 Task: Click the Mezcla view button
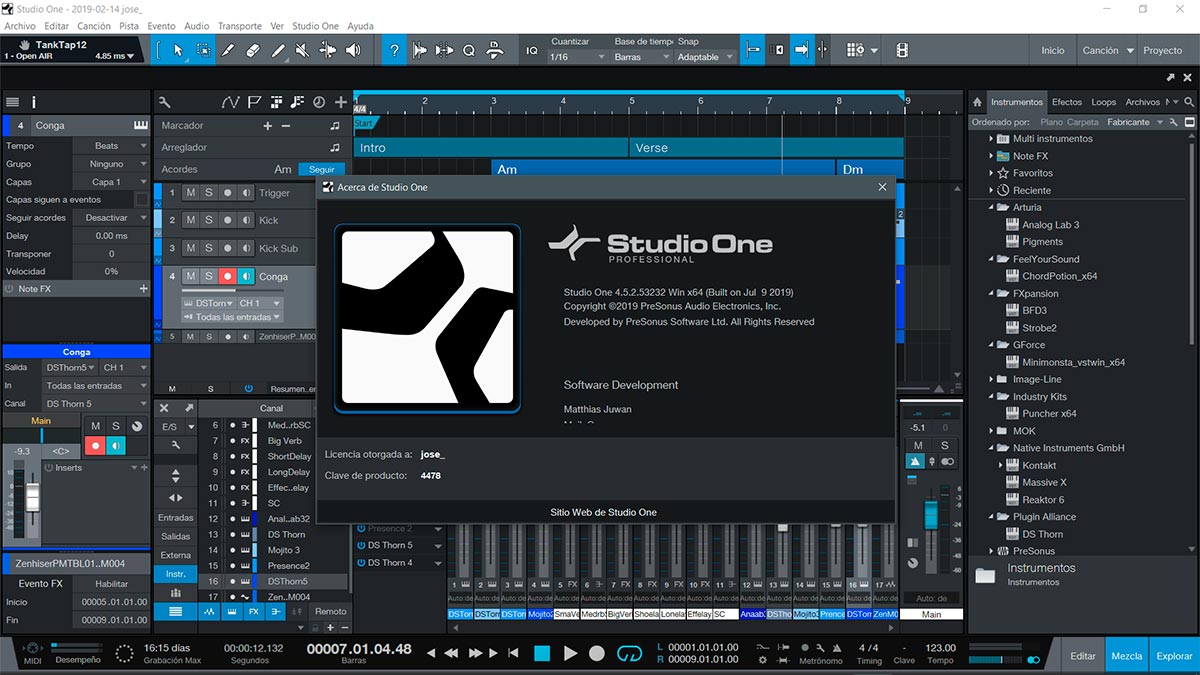1127,656
